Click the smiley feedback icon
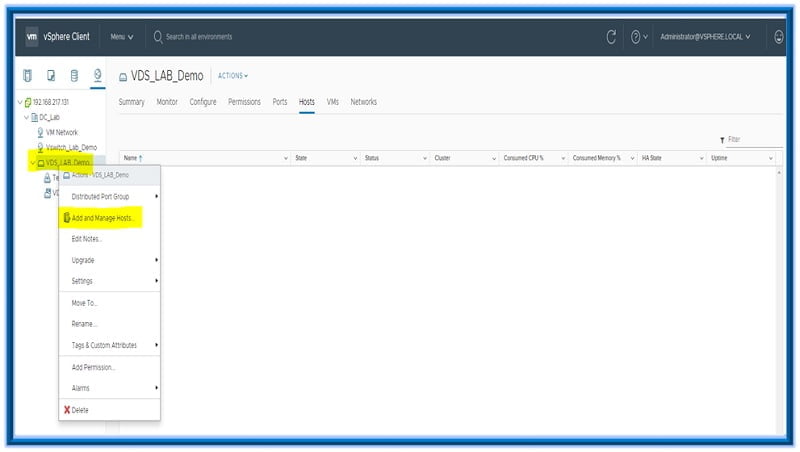Screen dimensions: 800x452 coord(779,37)
